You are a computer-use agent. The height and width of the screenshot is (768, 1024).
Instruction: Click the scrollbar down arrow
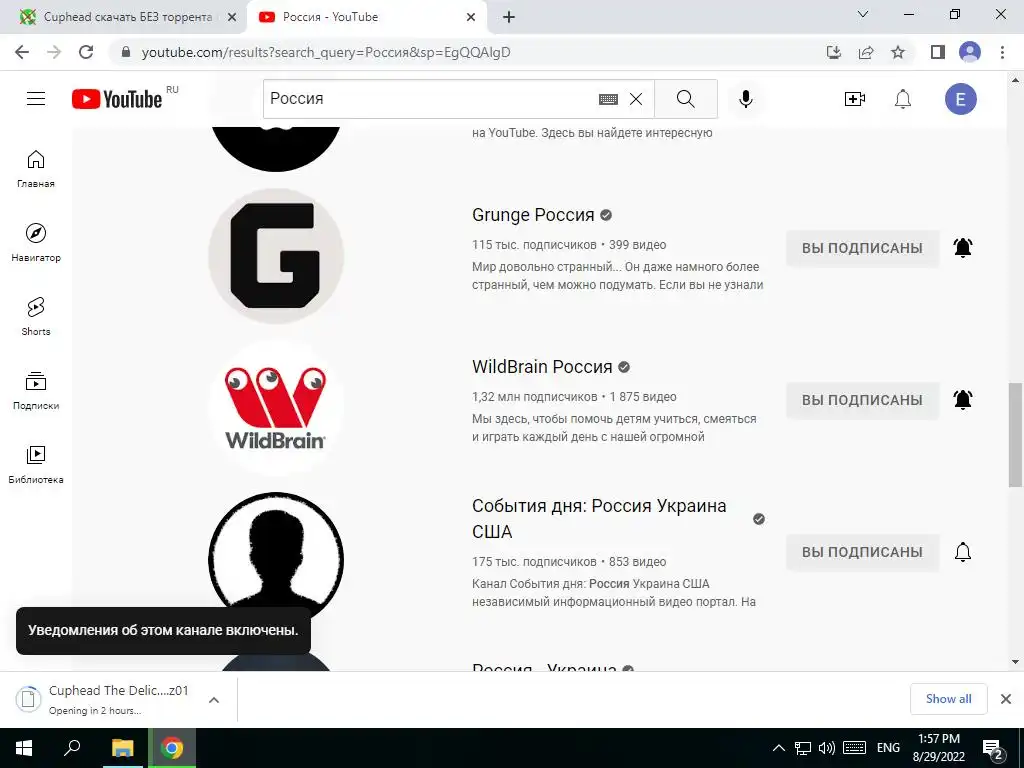point(1016,662)
